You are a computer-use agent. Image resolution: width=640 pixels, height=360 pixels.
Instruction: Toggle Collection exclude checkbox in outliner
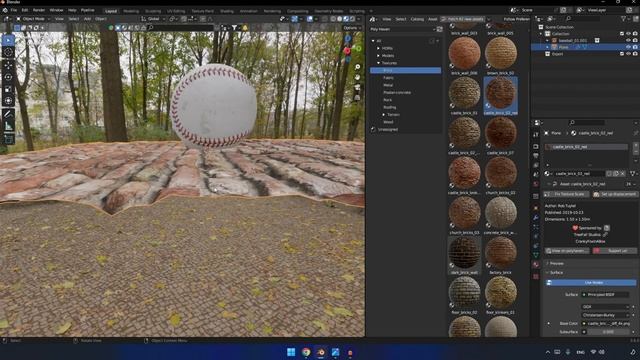point(622,33)
